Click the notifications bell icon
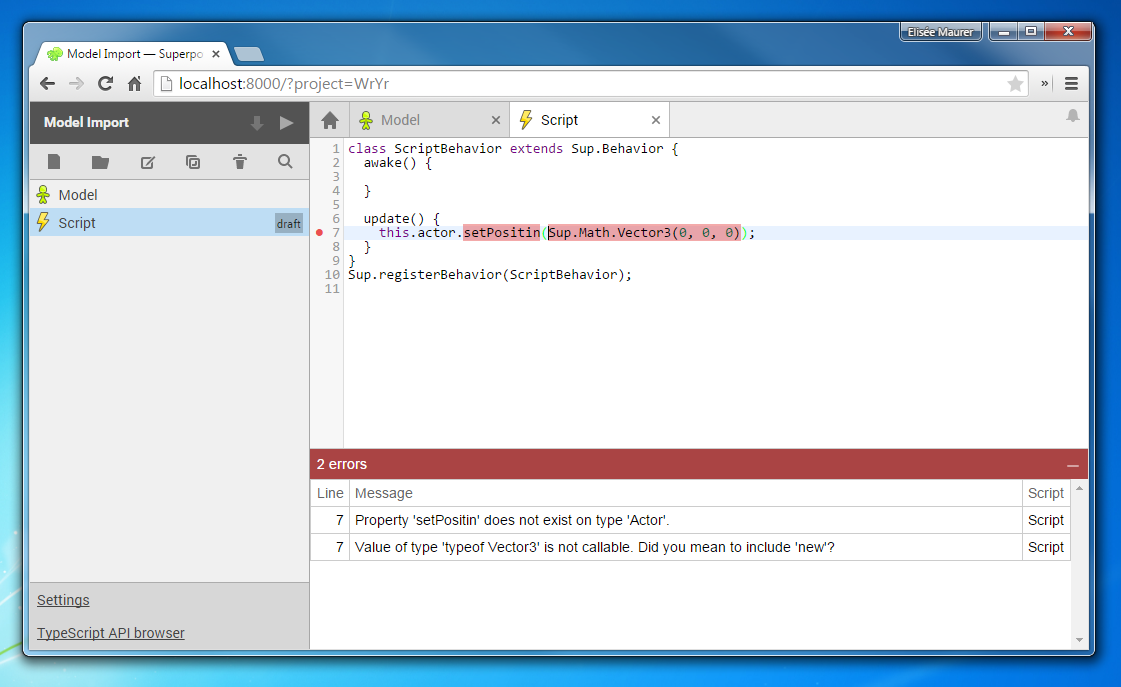The image size is (1121, 687). (x=1072, y=115)
